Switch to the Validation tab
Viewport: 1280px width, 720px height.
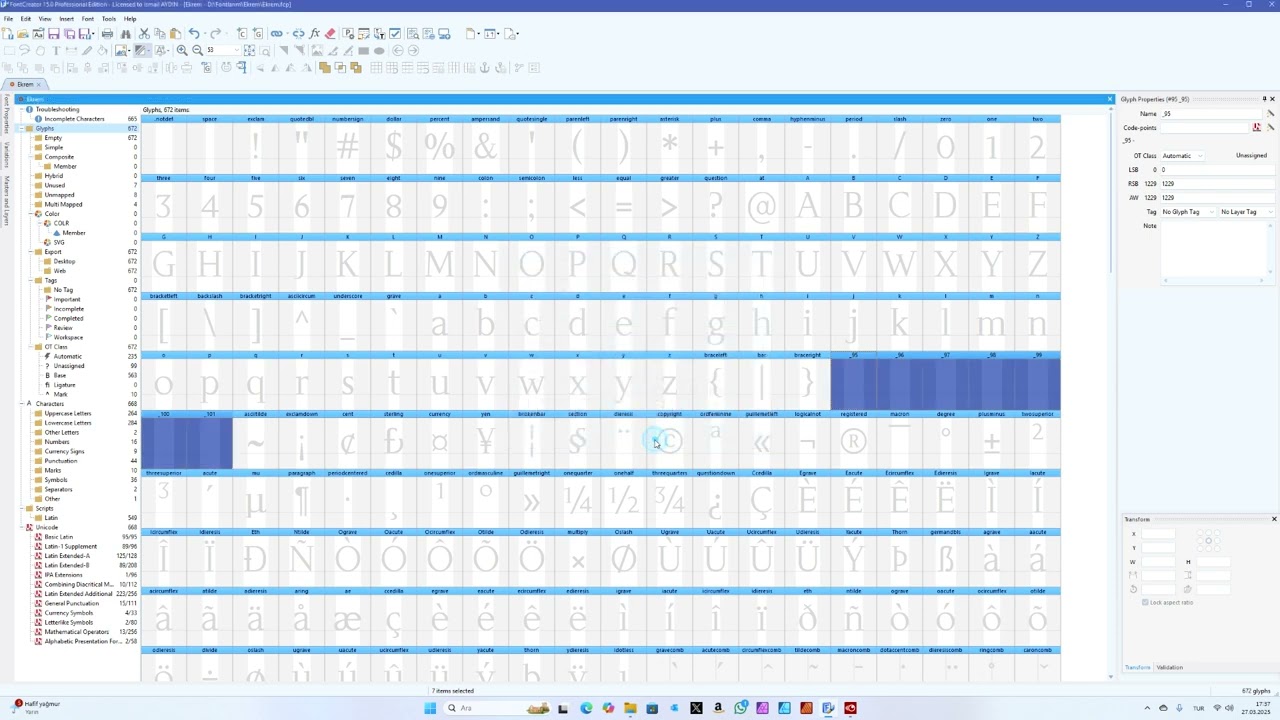tap(1169, 667)
